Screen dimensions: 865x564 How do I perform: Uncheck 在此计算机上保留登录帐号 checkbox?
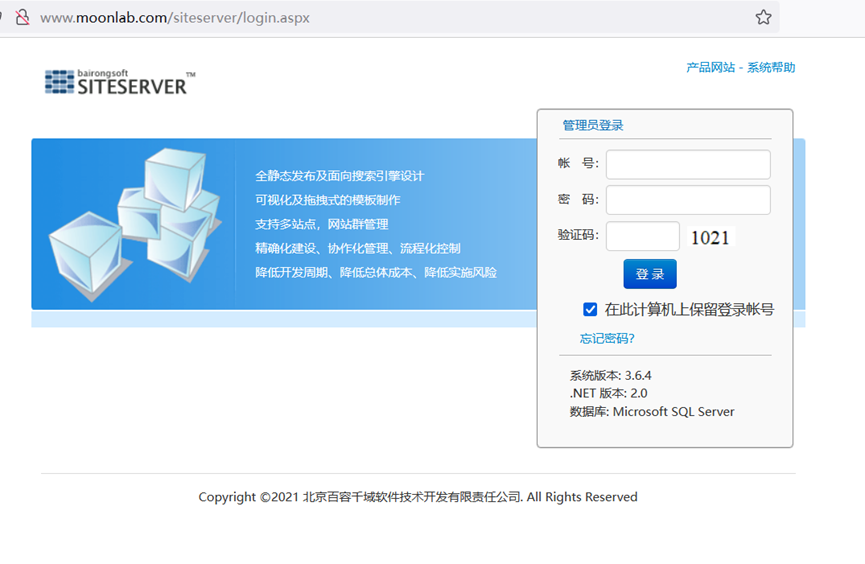click(x=590, y=310)
